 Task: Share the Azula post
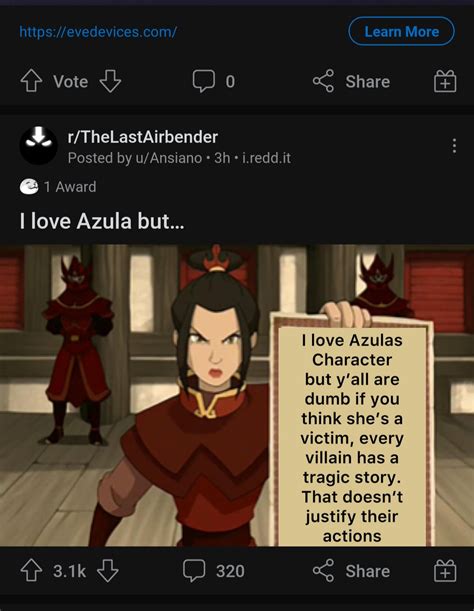click(351, 570)
